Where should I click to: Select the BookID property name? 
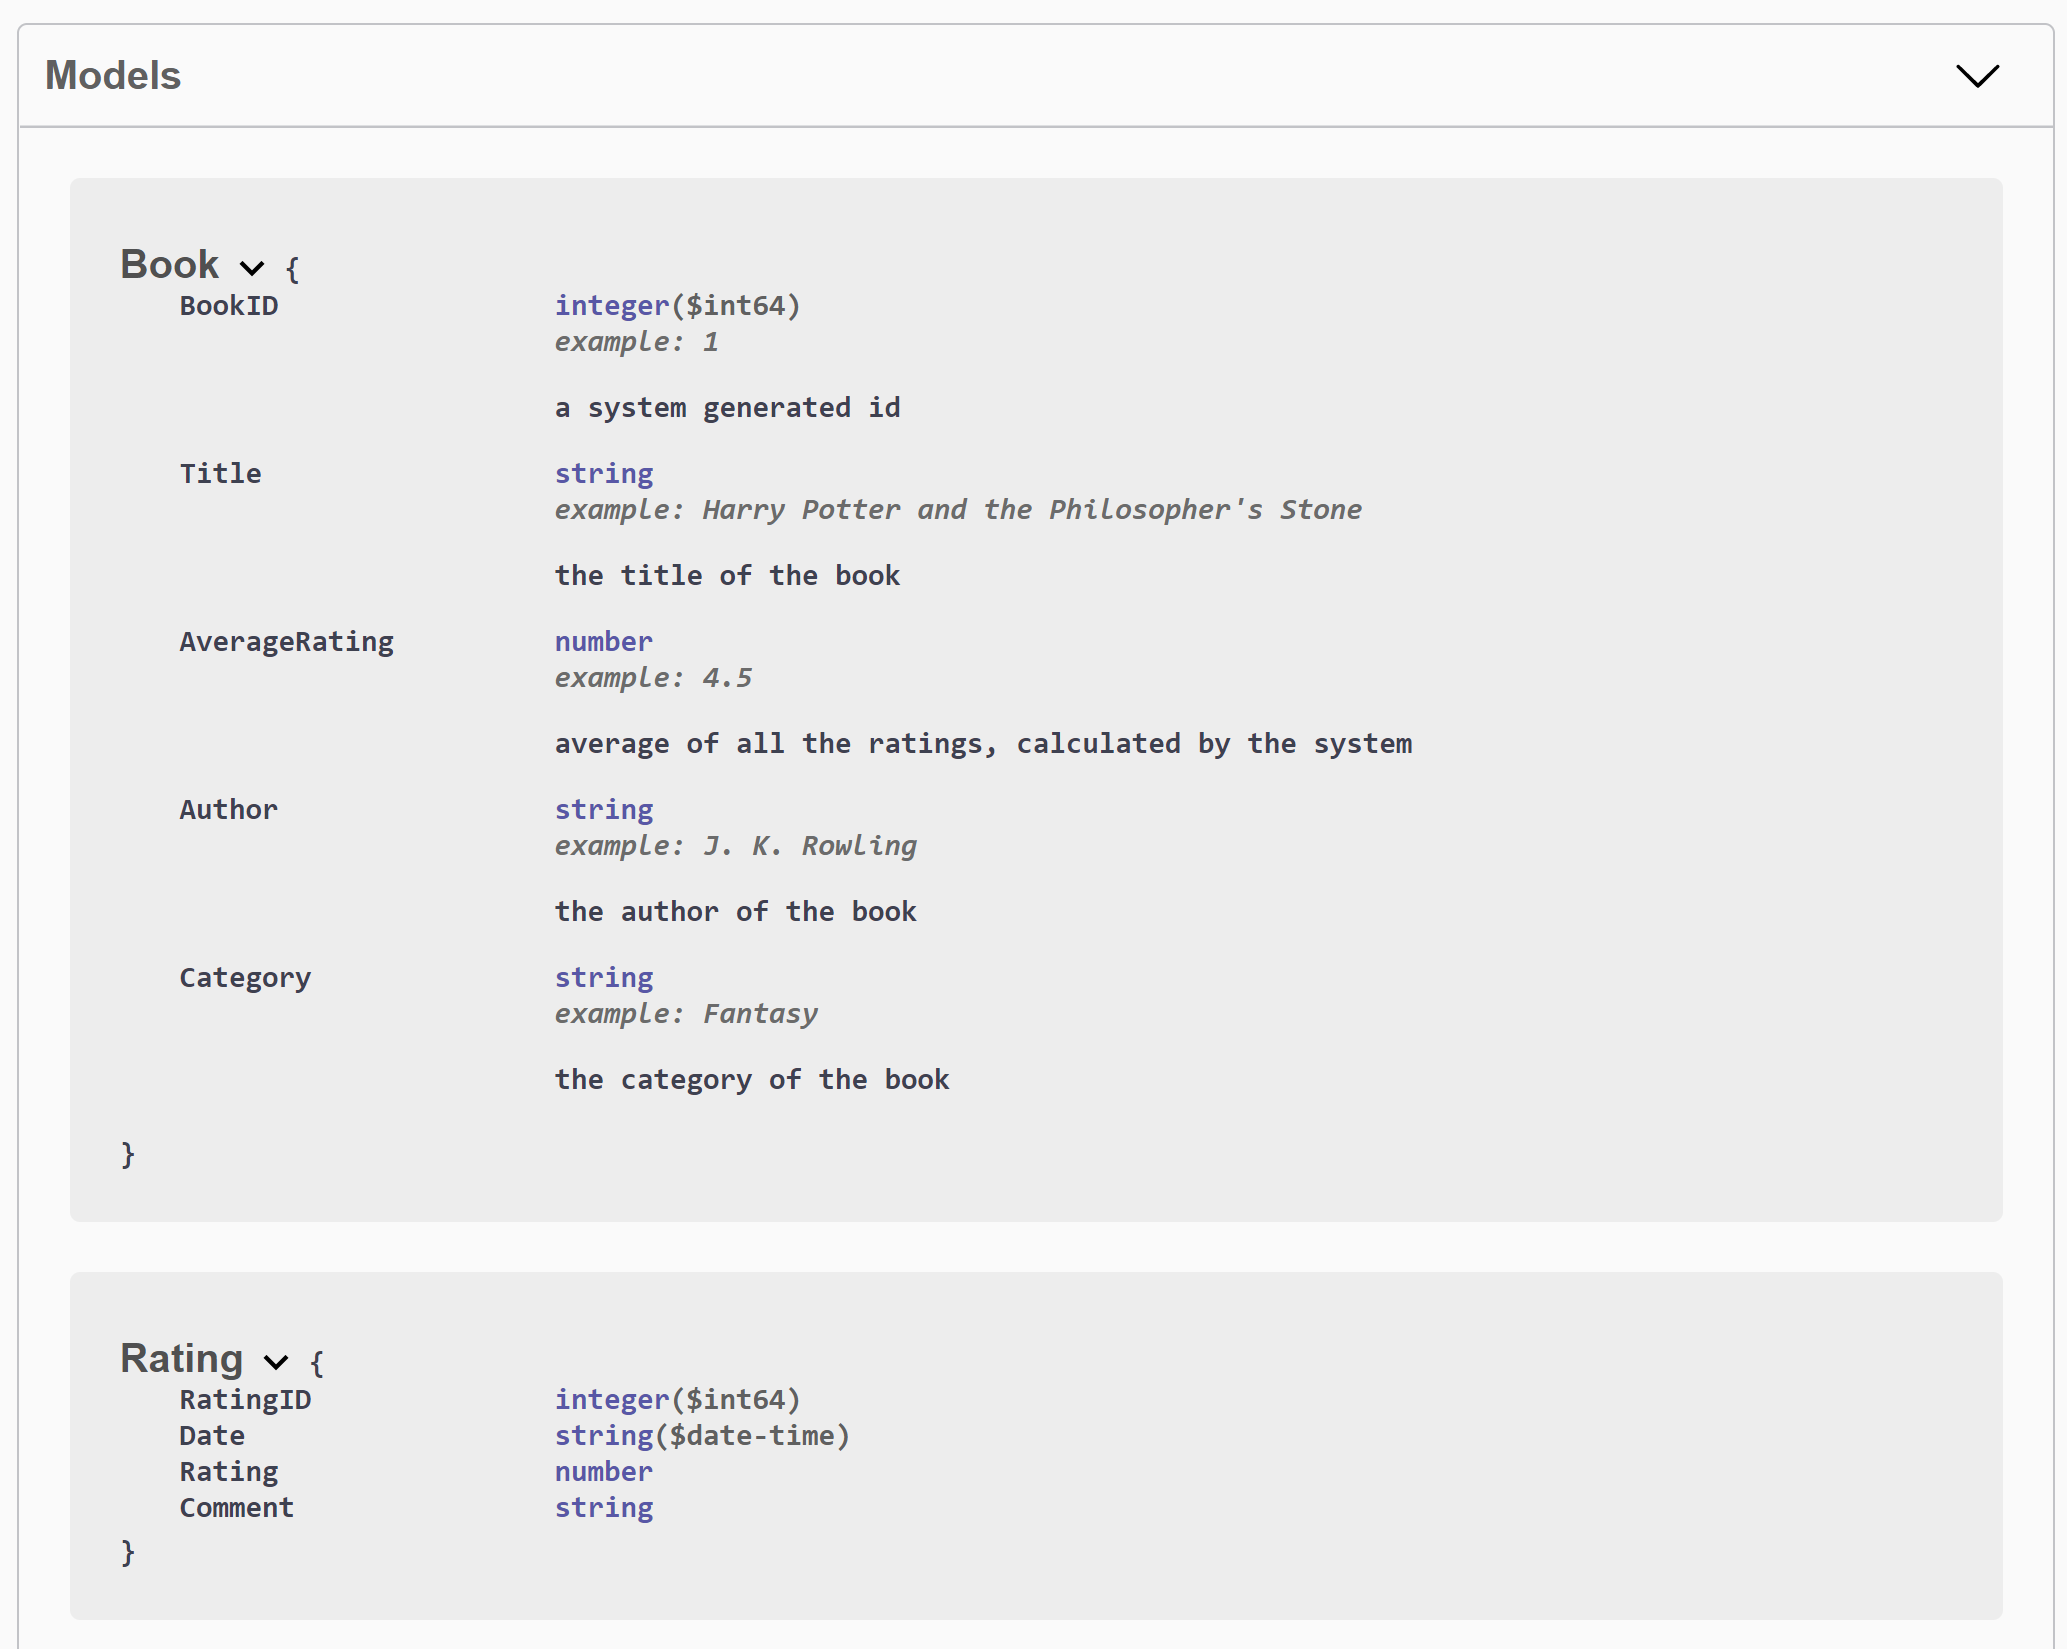pyautogui.click(x=228, y=306)
